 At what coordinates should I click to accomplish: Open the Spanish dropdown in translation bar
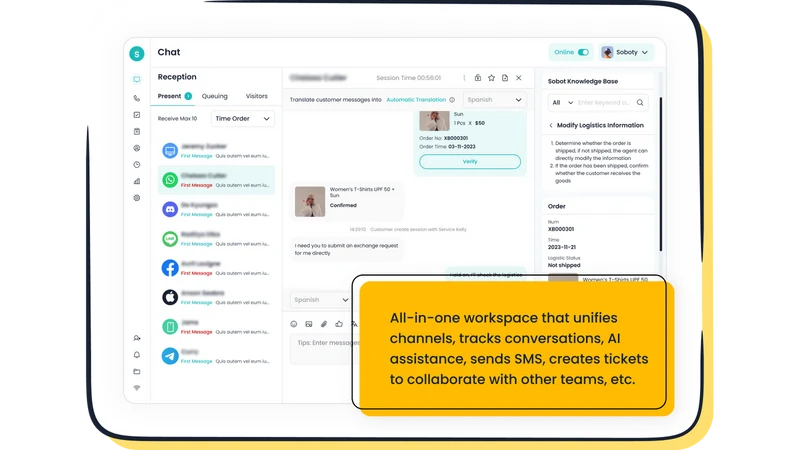click(494, 100)
